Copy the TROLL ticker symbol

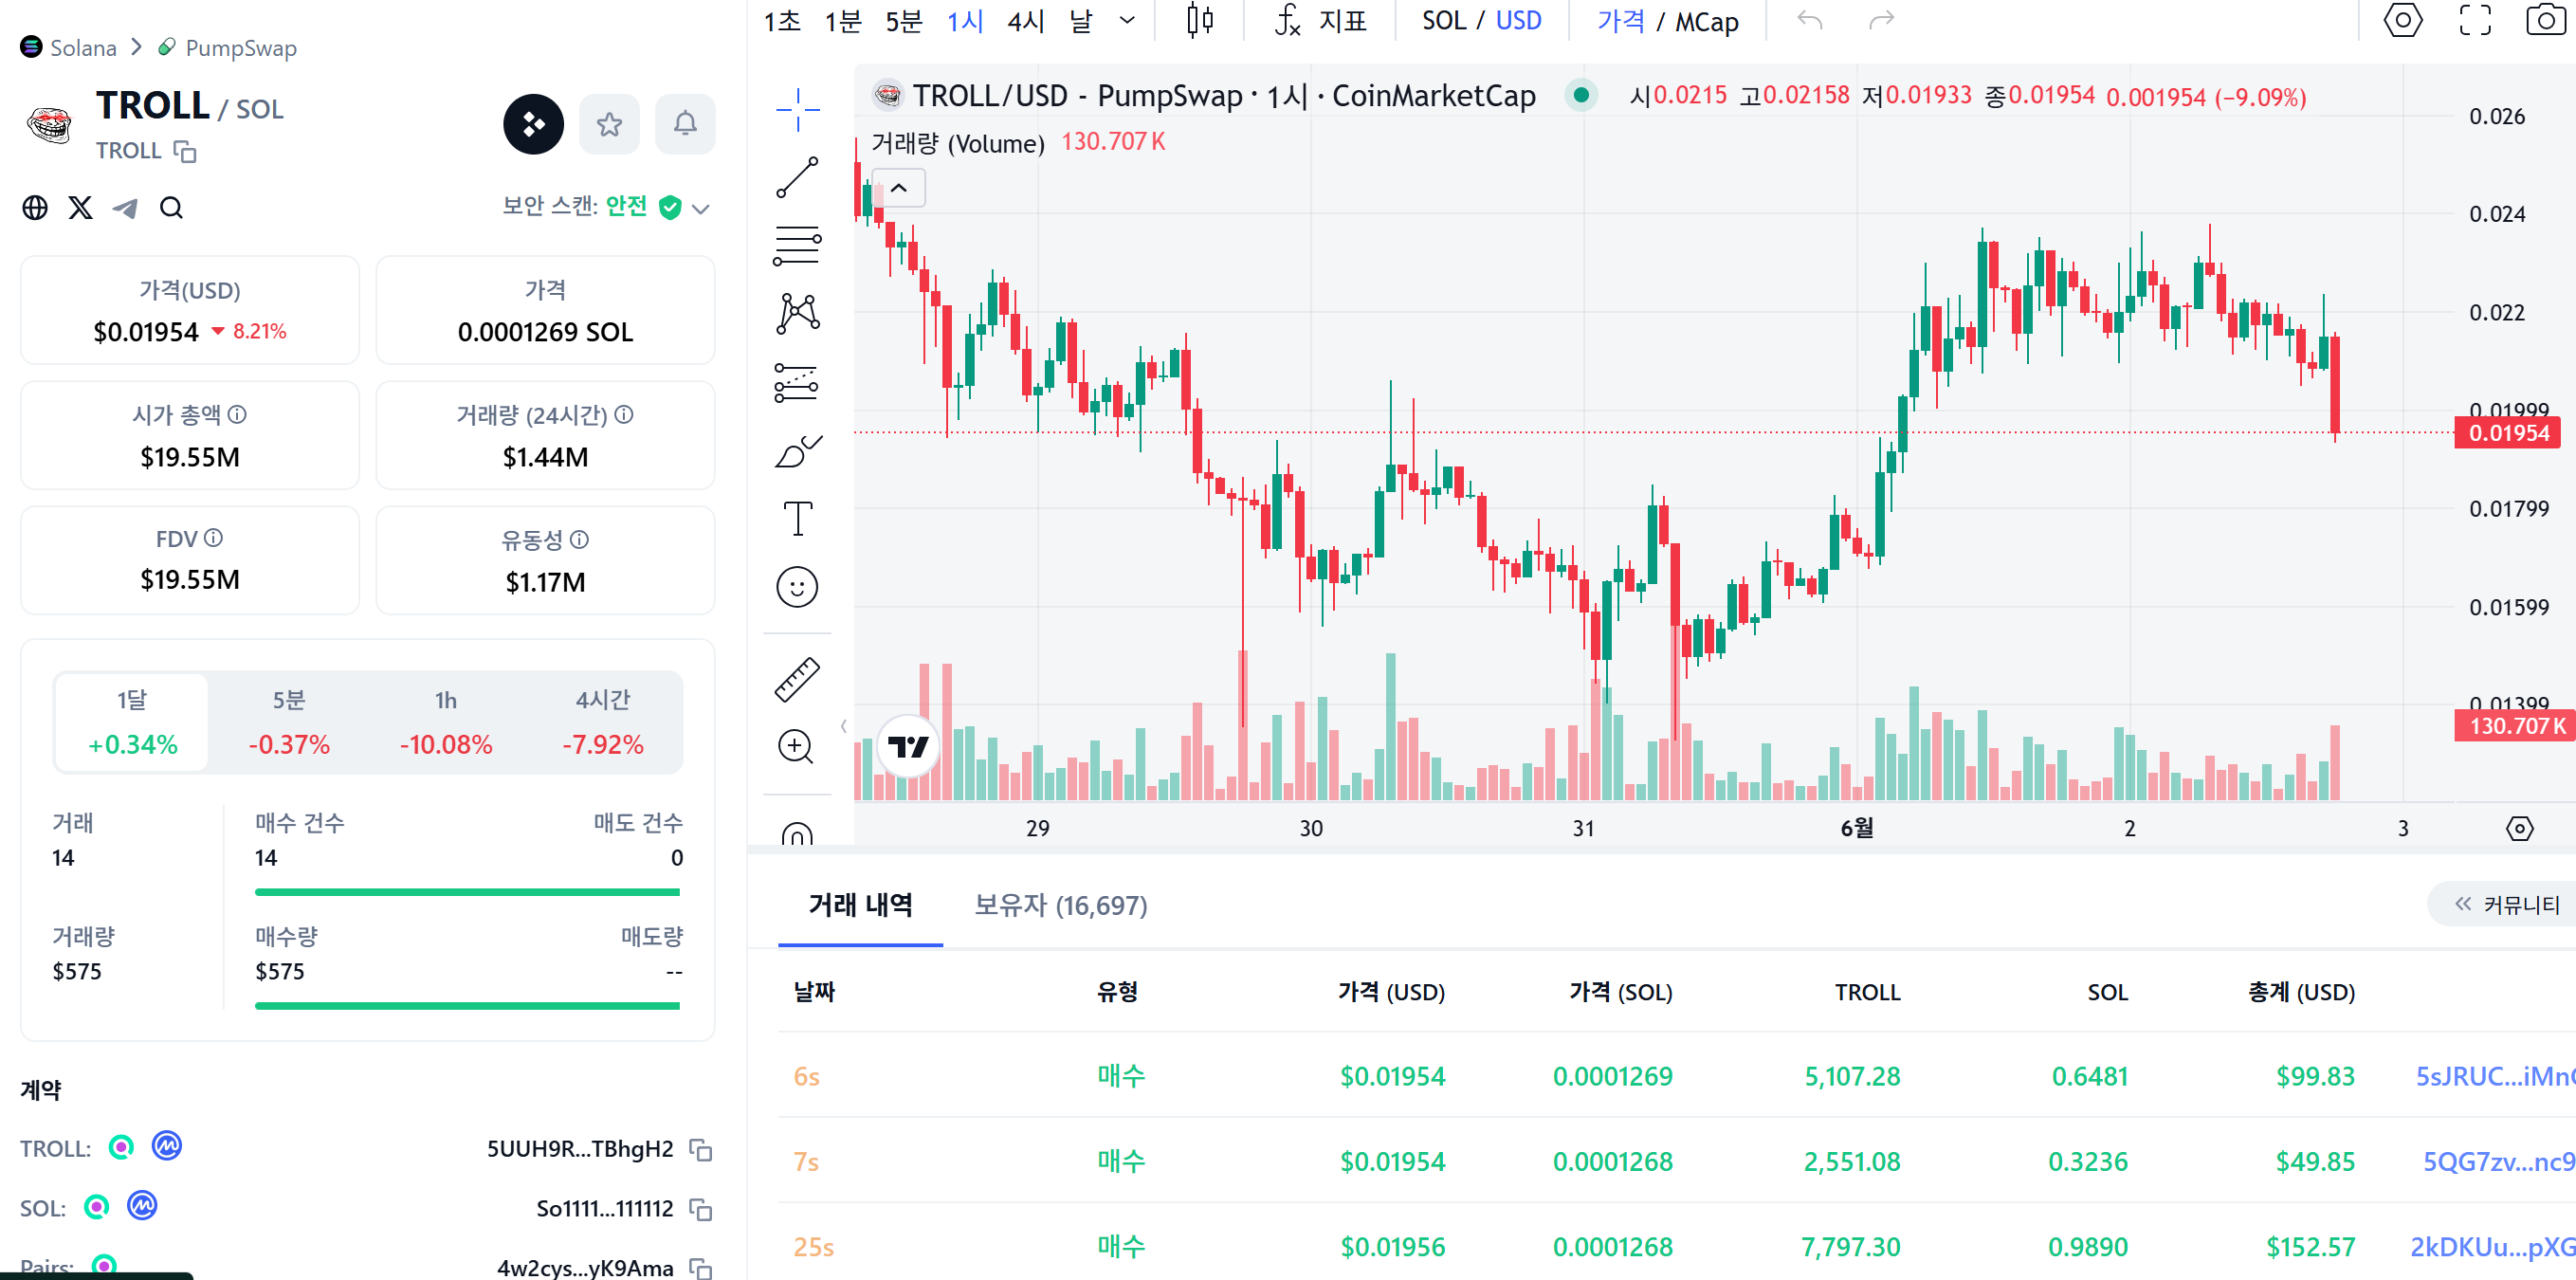click(x=185, y=151)
